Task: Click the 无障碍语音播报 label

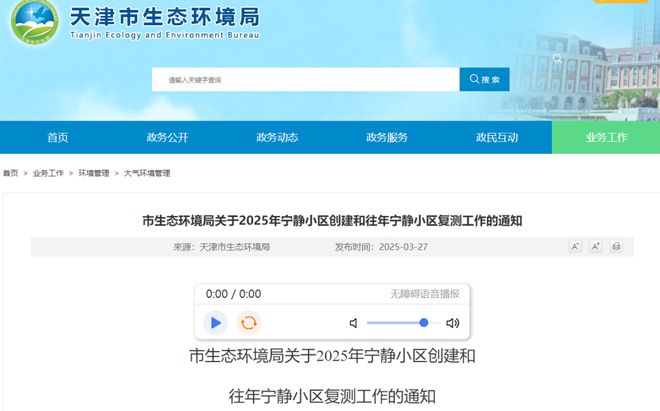Action: [x=425, y=294]
